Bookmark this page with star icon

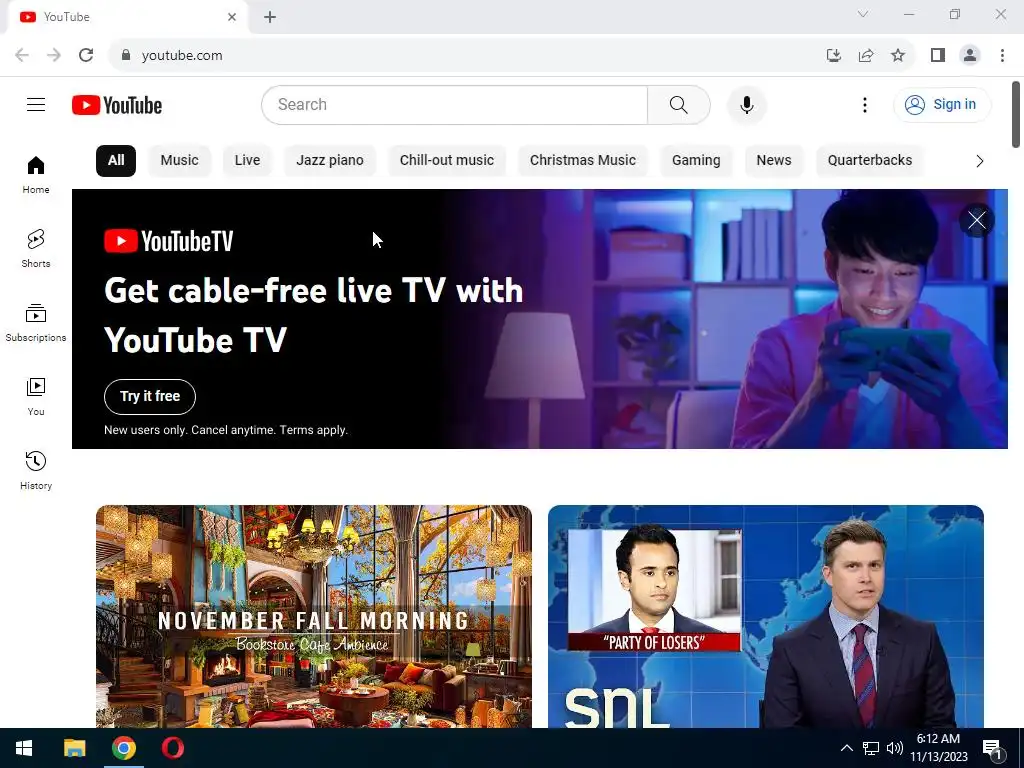pyautogui.click(x=898, y=56)
